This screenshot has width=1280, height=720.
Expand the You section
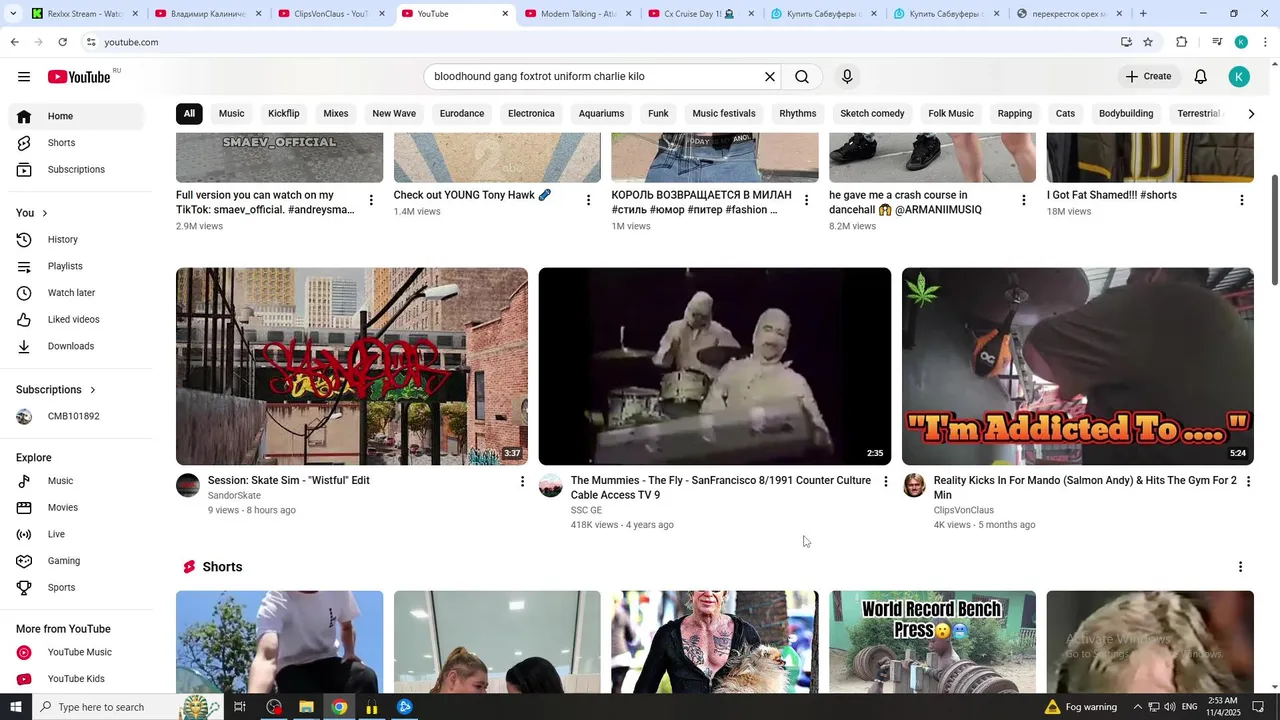point(32,213)
